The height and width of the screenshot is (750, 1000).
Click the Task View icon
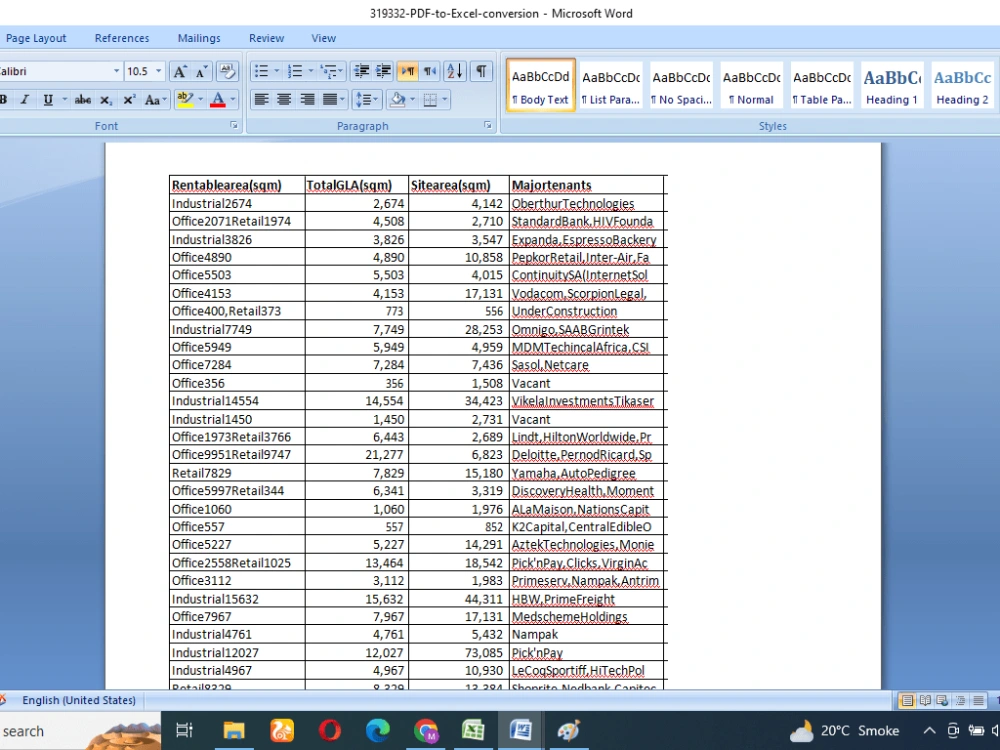[184, 730]
